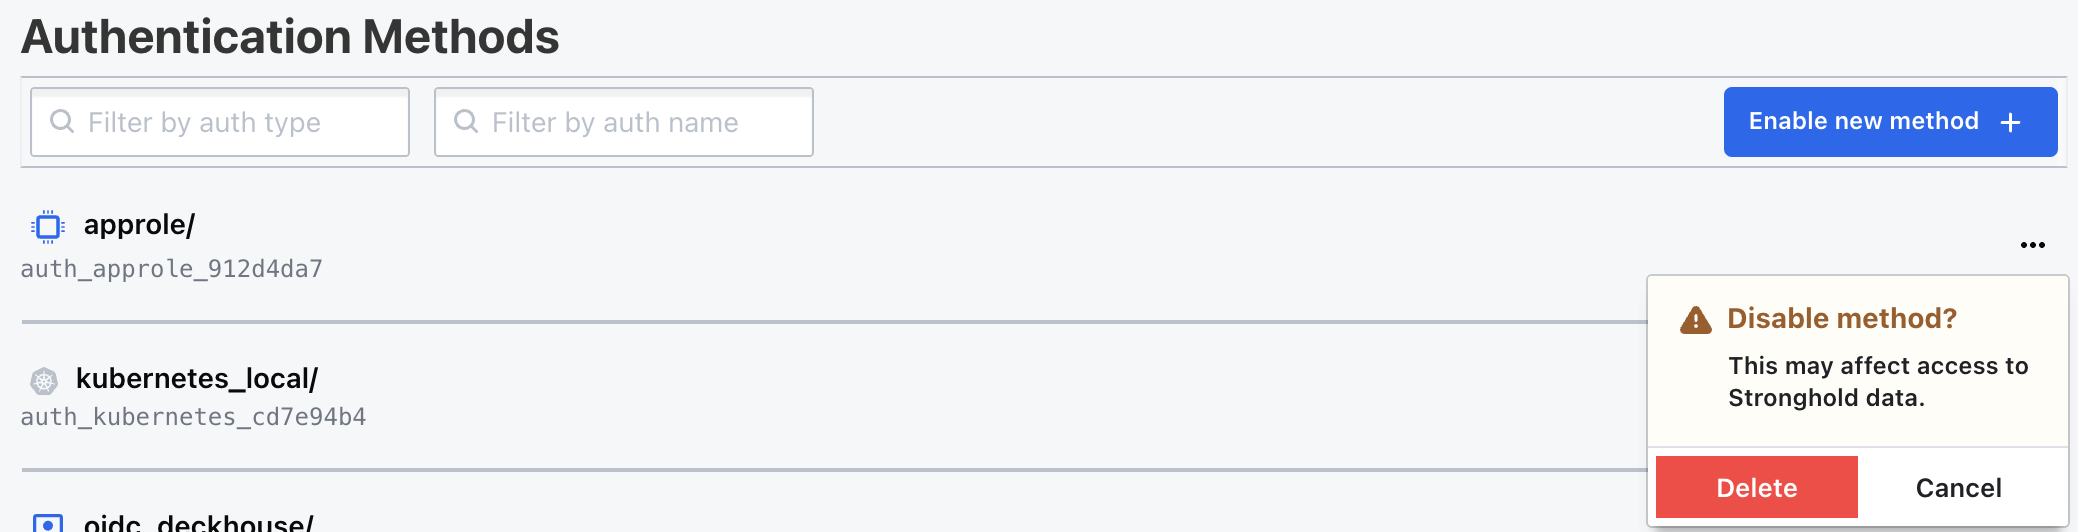This screenshot has height=532, width=2078.
Task: Click the oidc_deckhouse method icon
Action: [x=48, y=523]
